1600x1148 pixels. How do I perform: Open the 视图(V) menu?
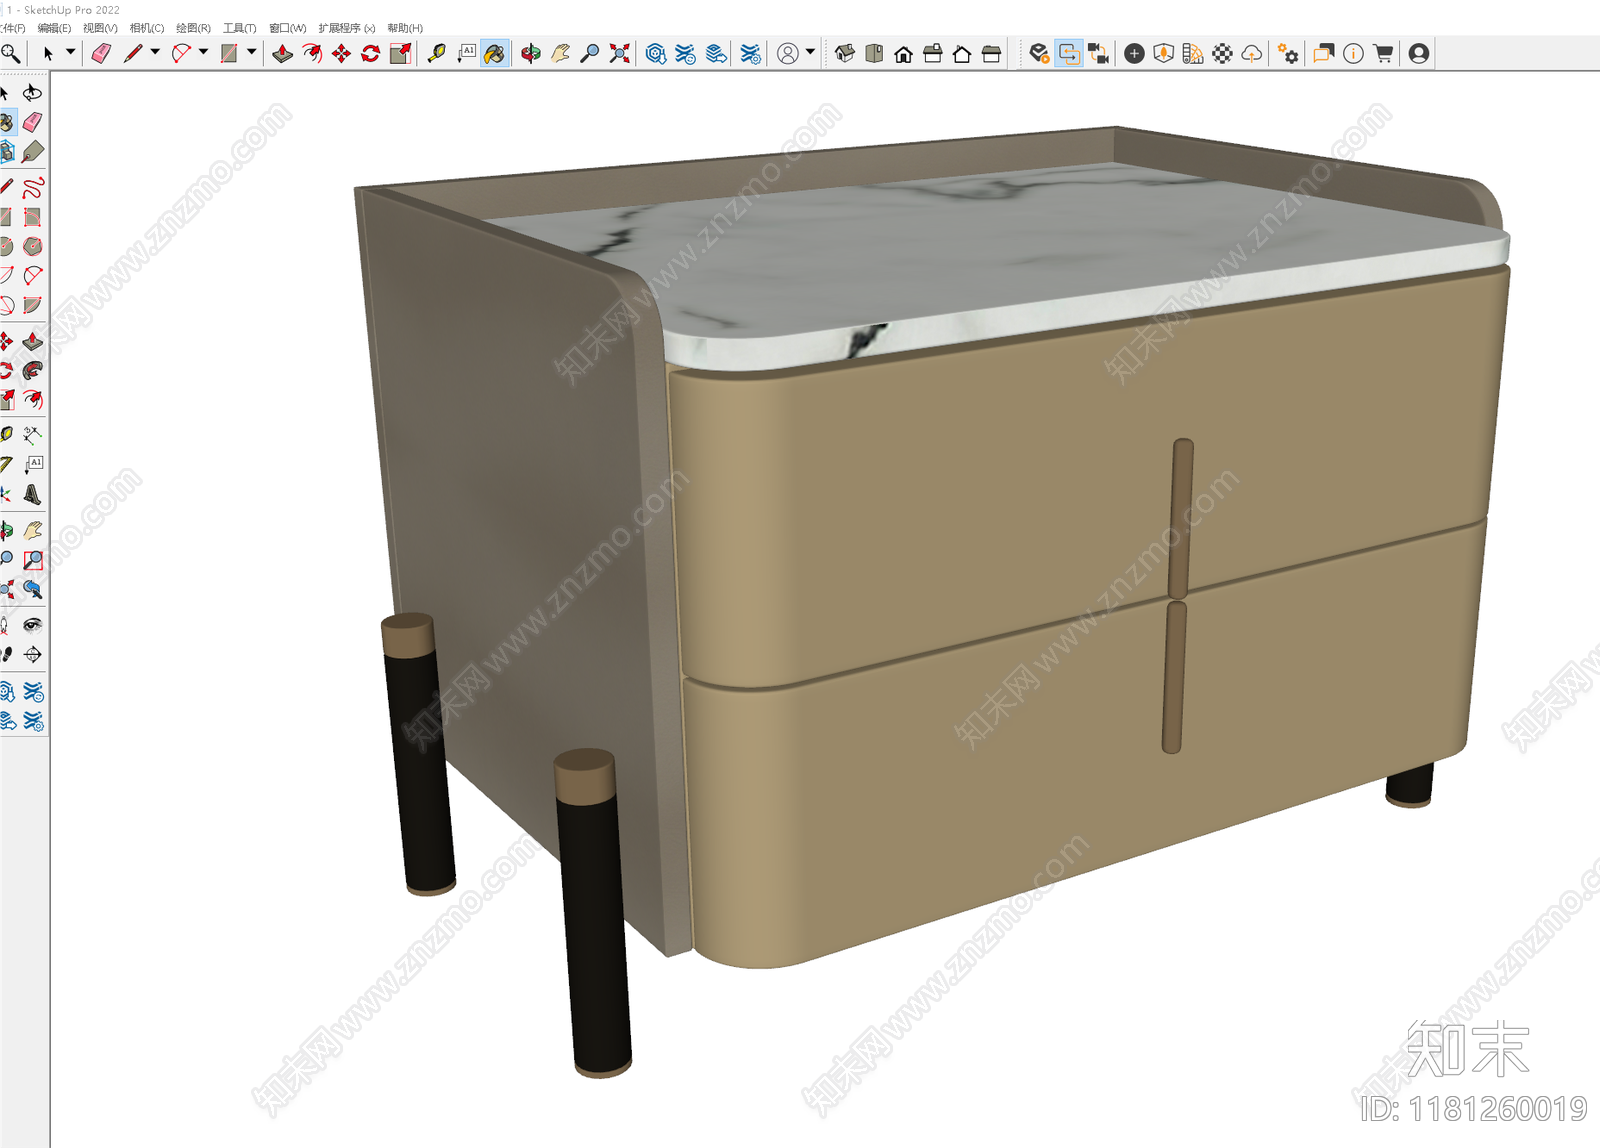pyautogui.click(x=100, y=28)
